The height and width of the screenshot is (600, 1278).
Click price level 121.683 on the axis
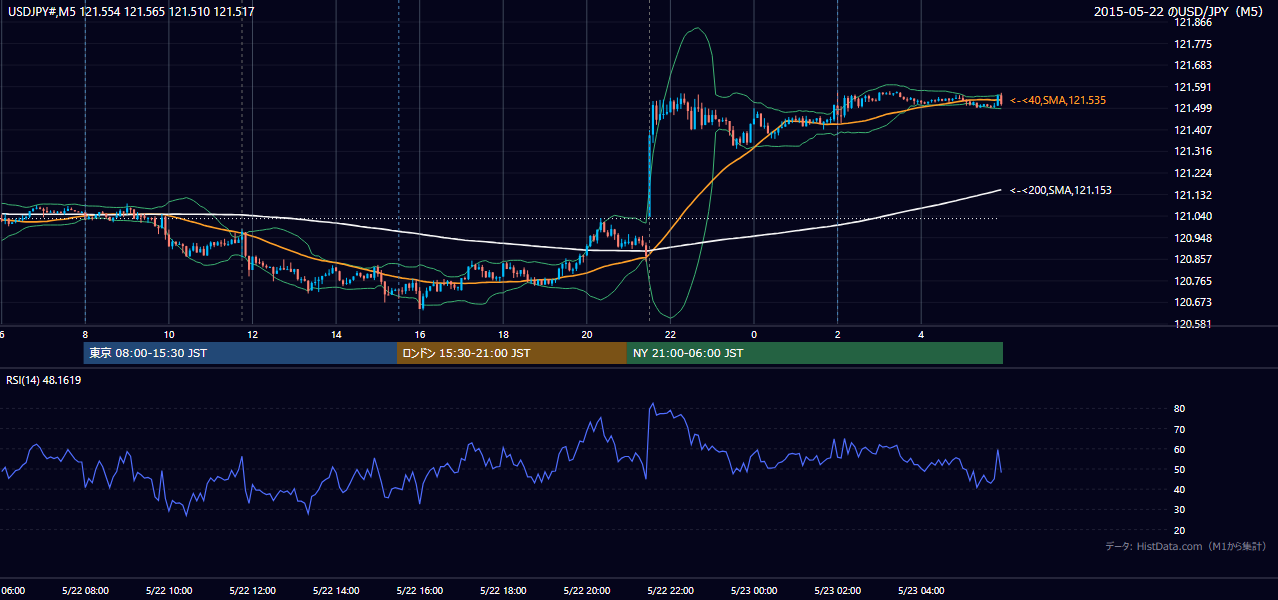tap(1193, 65)
